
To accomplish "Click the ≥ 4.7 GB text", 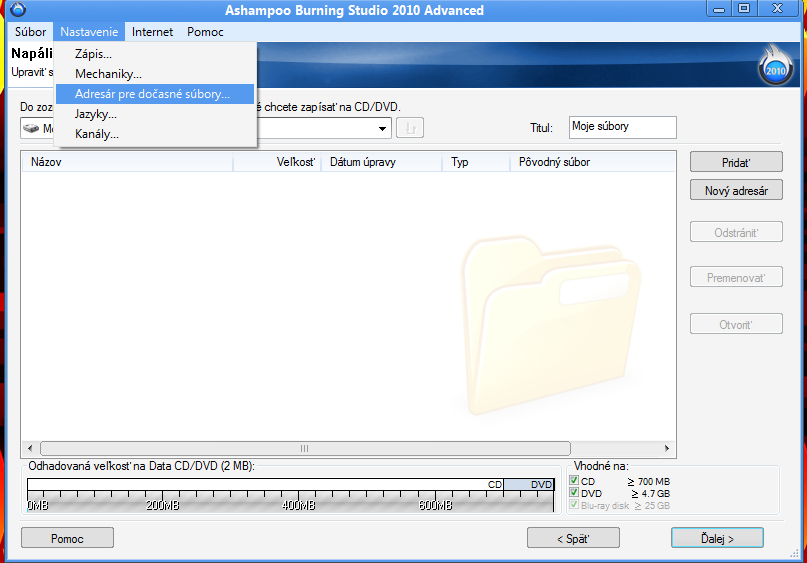I will [651, 494].
